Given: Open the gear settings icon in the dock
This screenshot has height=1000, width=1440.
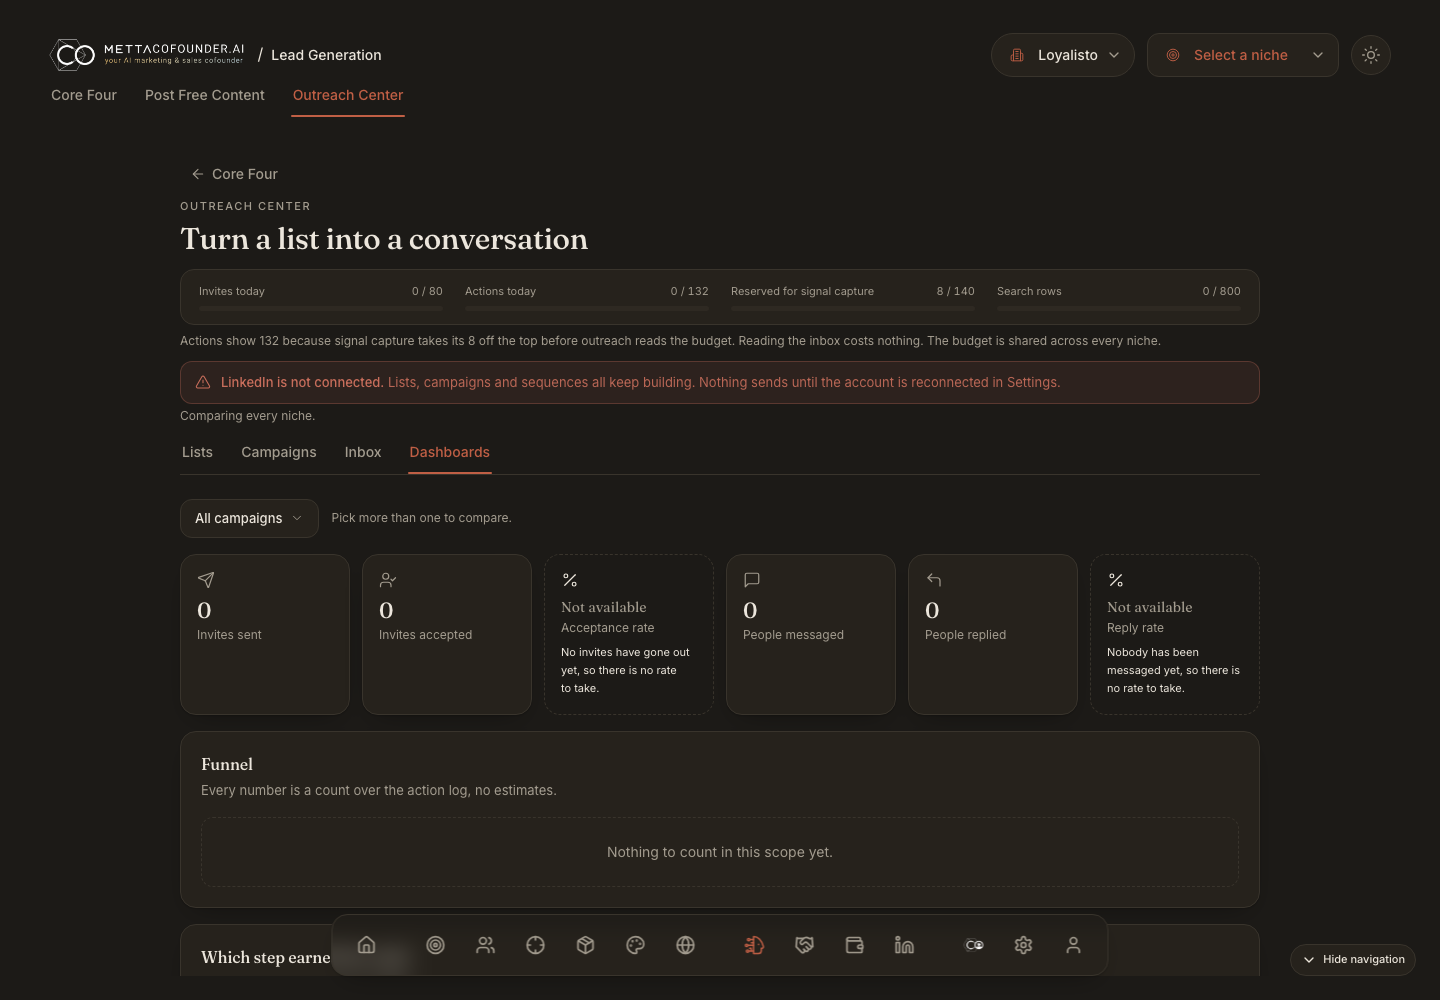Looking at the screenshot, I should pyautogui.click(x=1023, y=945).
